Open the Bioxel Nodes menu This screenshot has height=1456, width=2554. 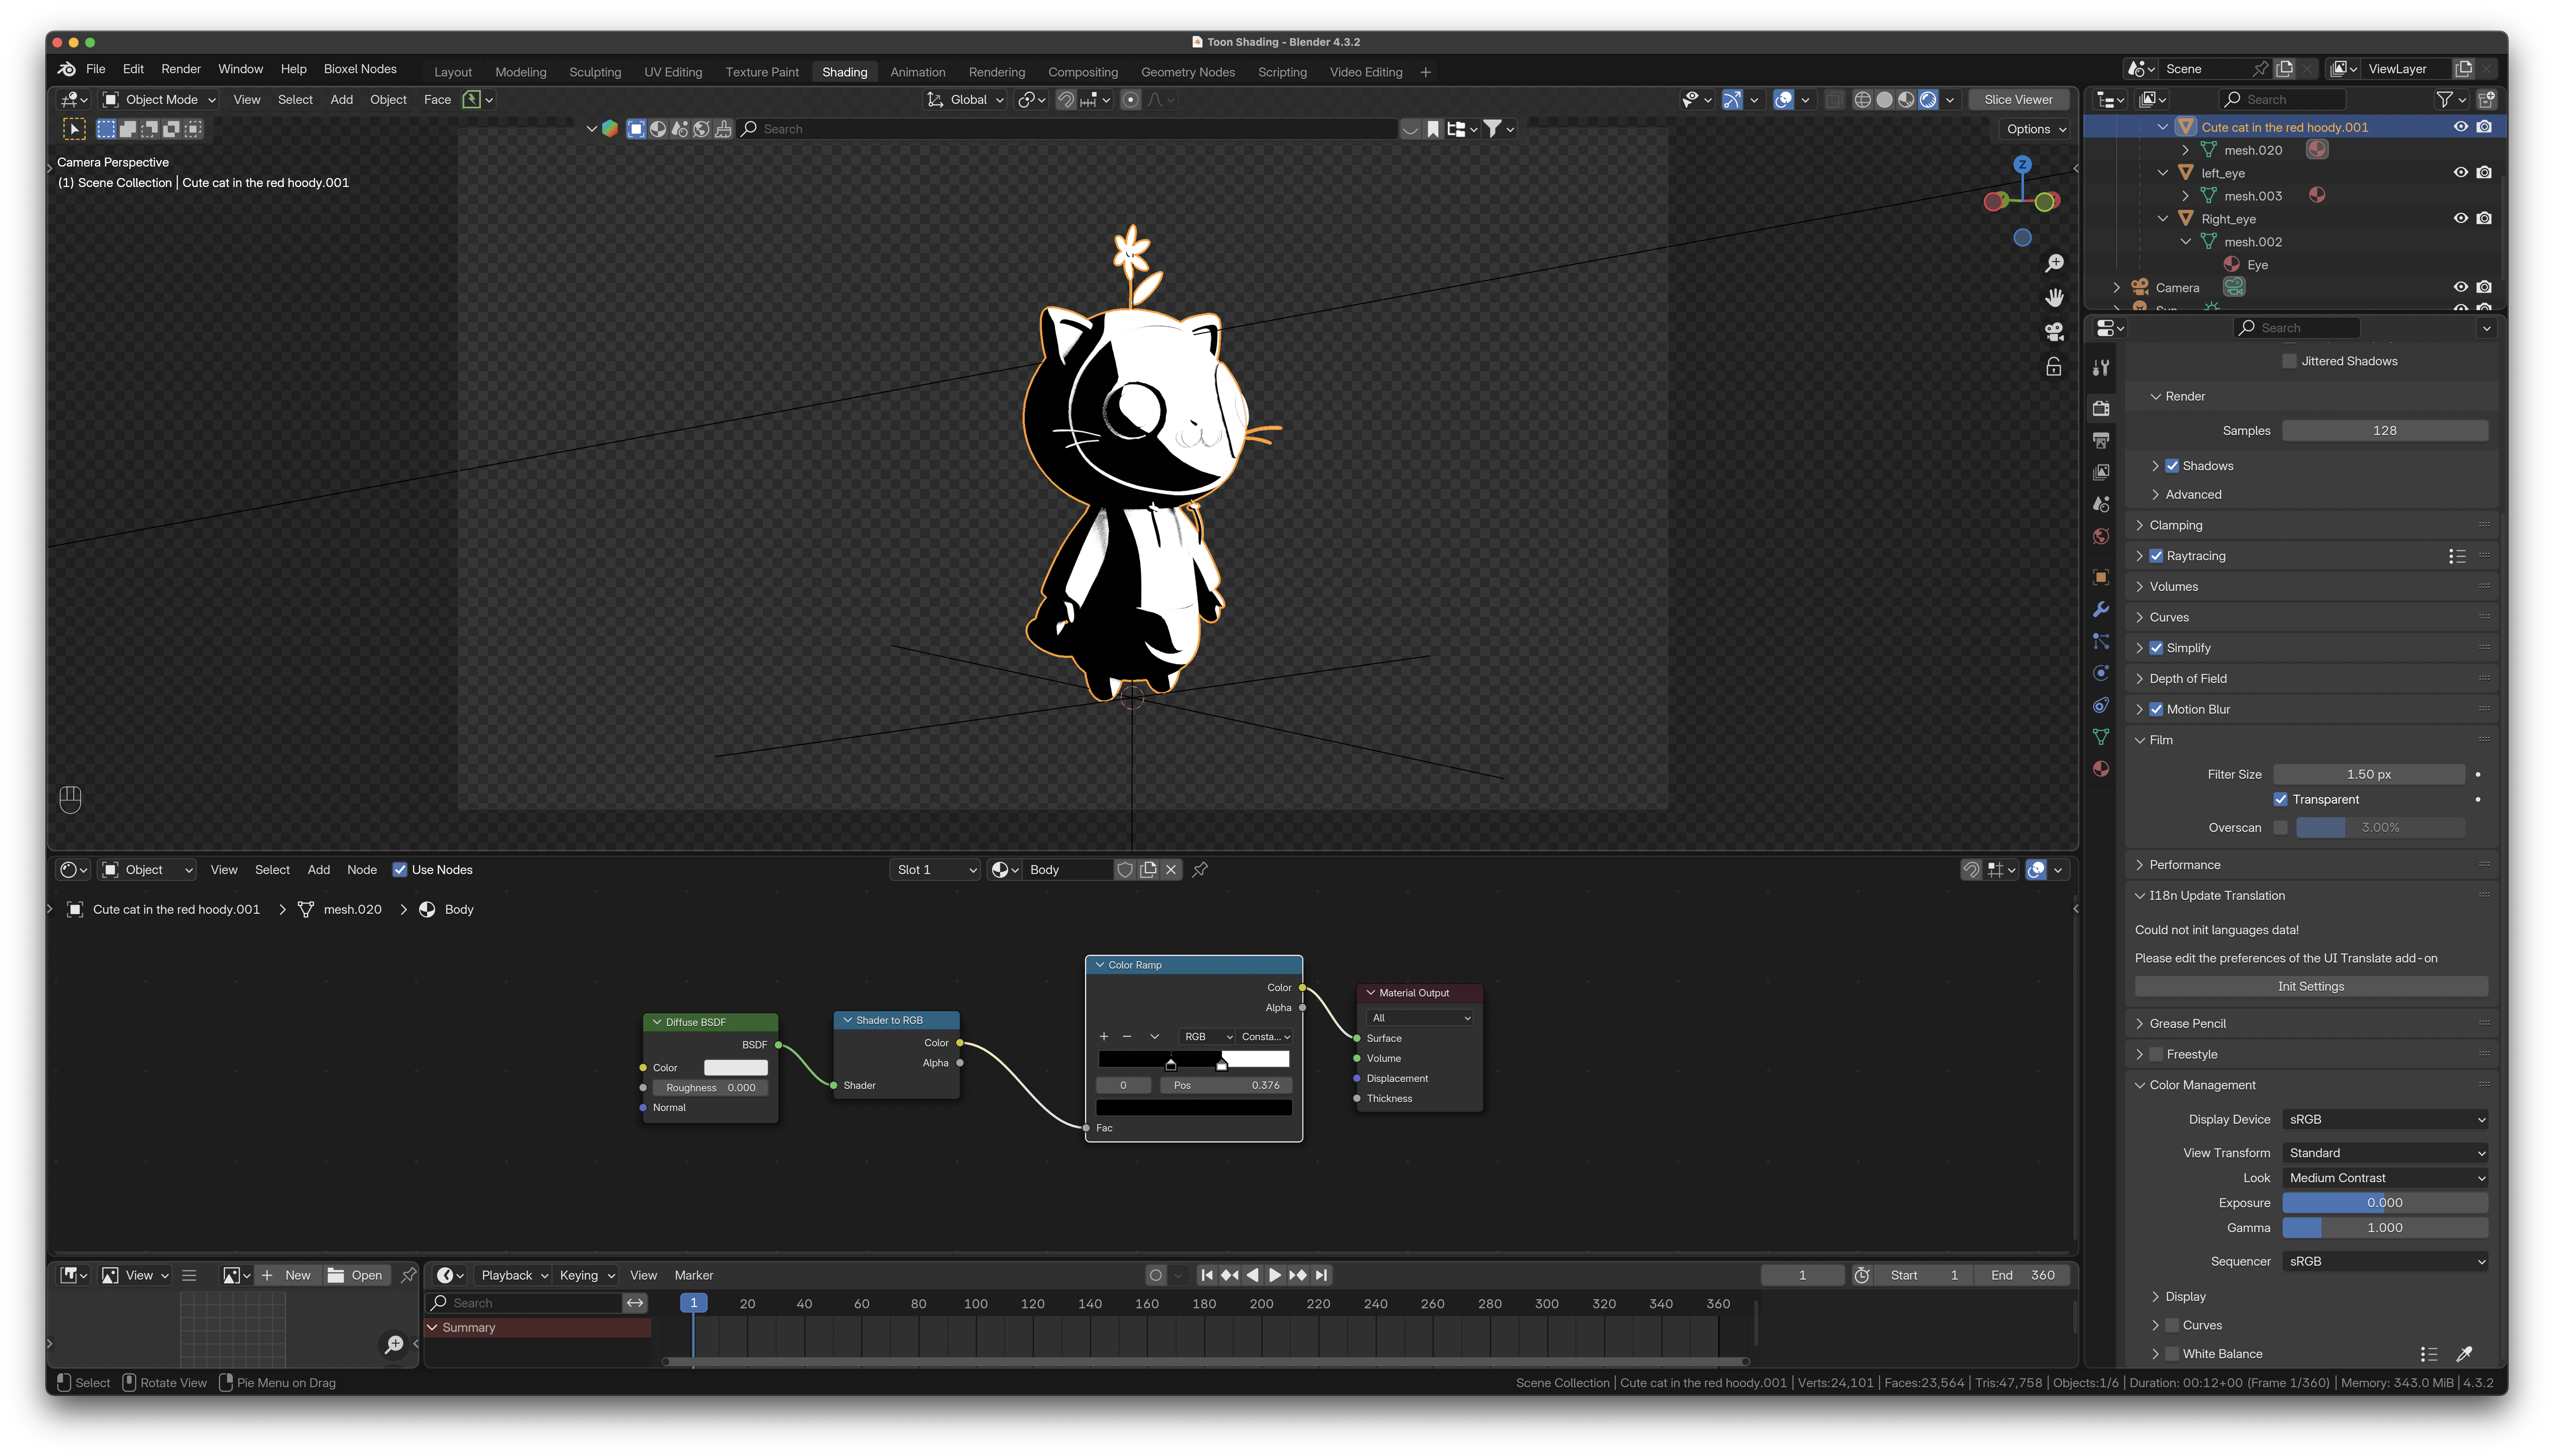coord(360,69)
